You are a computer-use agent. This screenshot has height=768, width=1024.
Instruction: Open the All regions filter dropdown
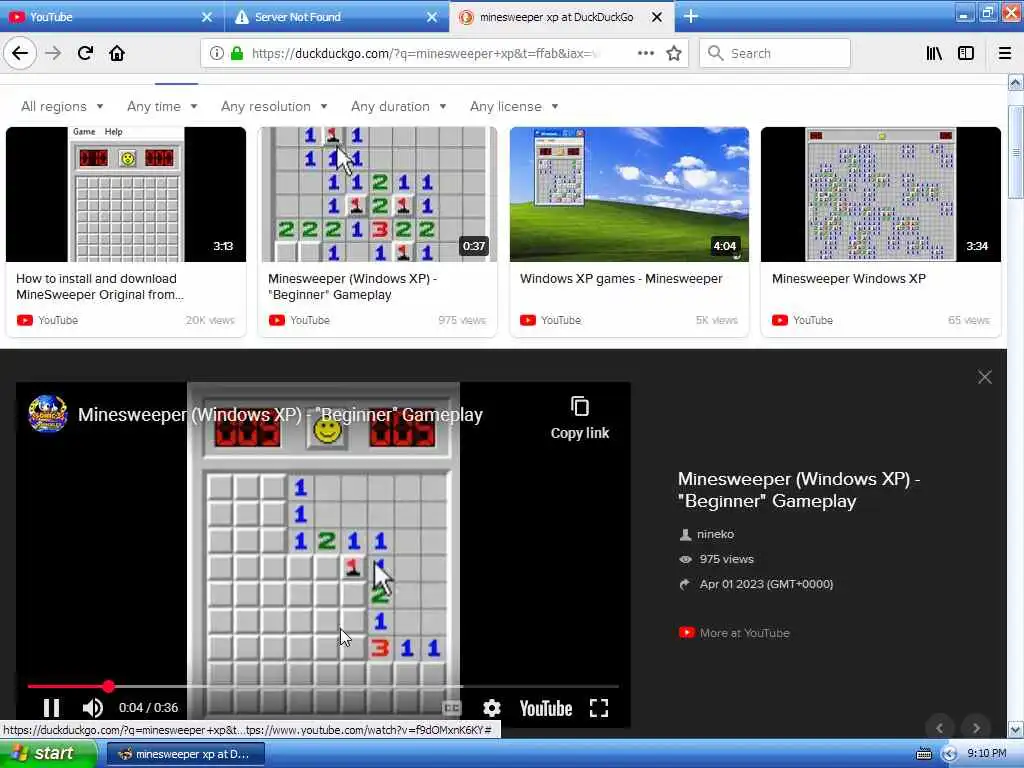62,106
